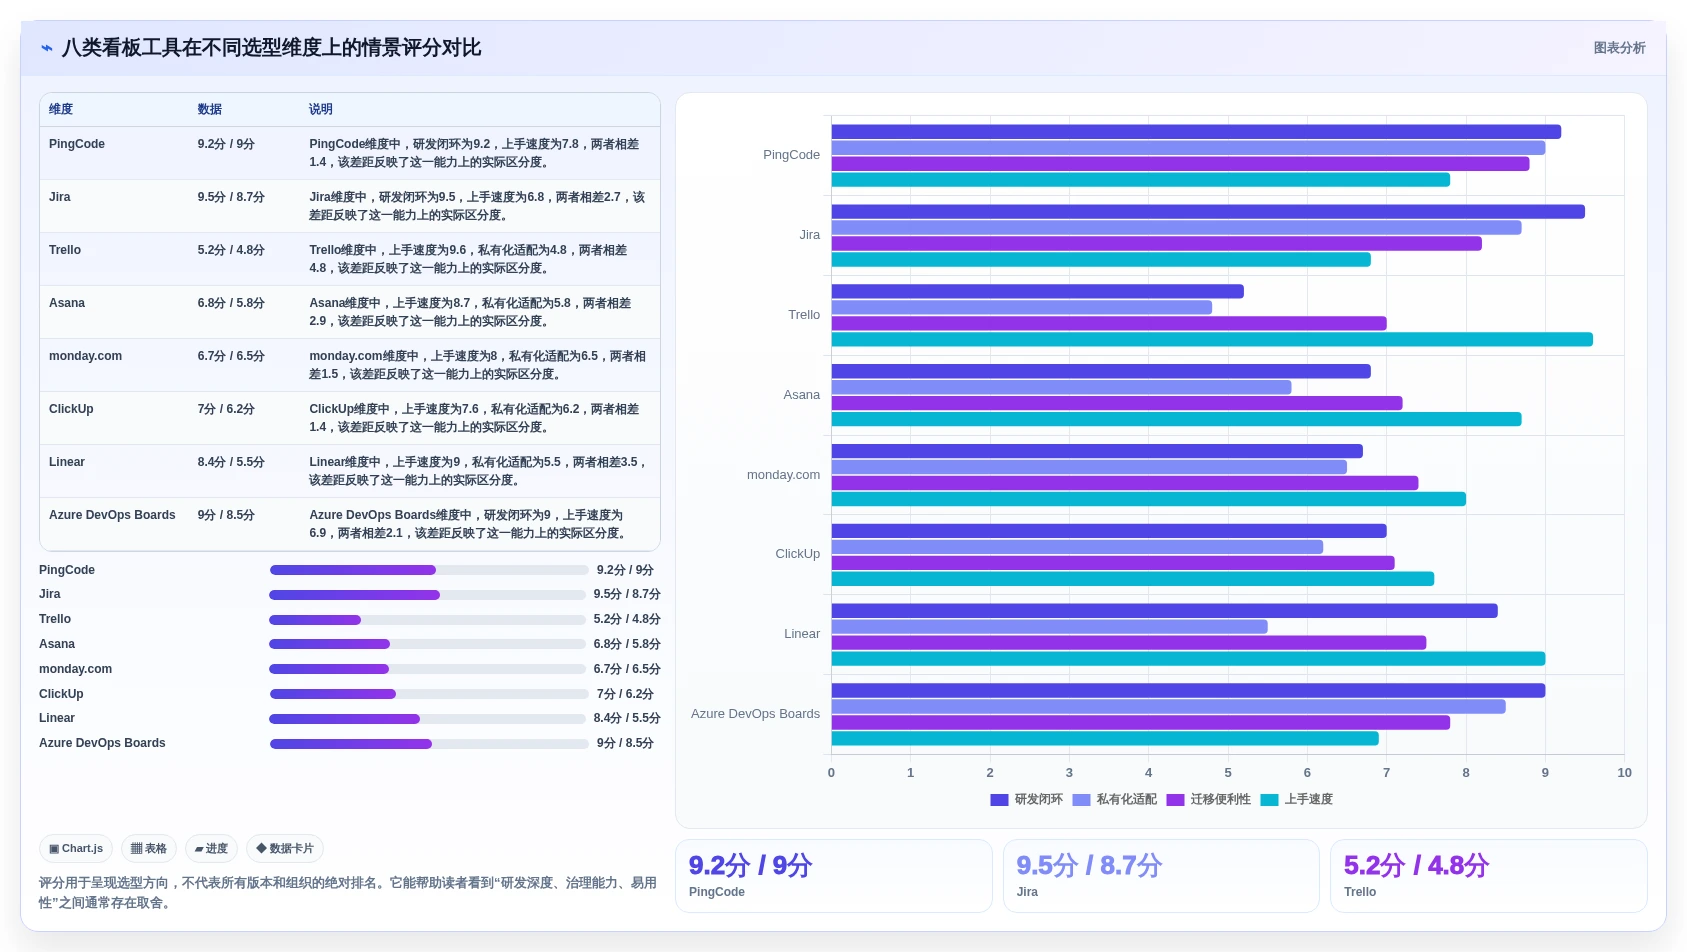The height and width of the screenshot is (952, 1687).
Task: Open the Trello 5.2分 / 4.8分 data card
Action: point(1488,876)
